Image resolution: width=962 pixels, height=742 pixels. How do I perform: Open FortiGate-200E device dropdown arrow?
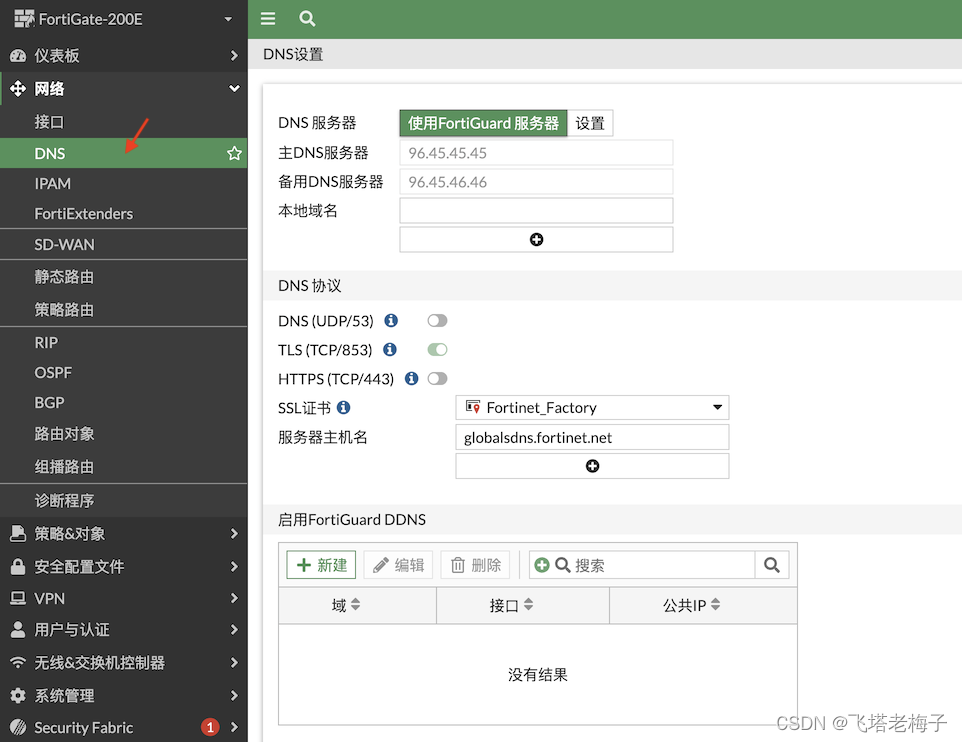(228, 19)
